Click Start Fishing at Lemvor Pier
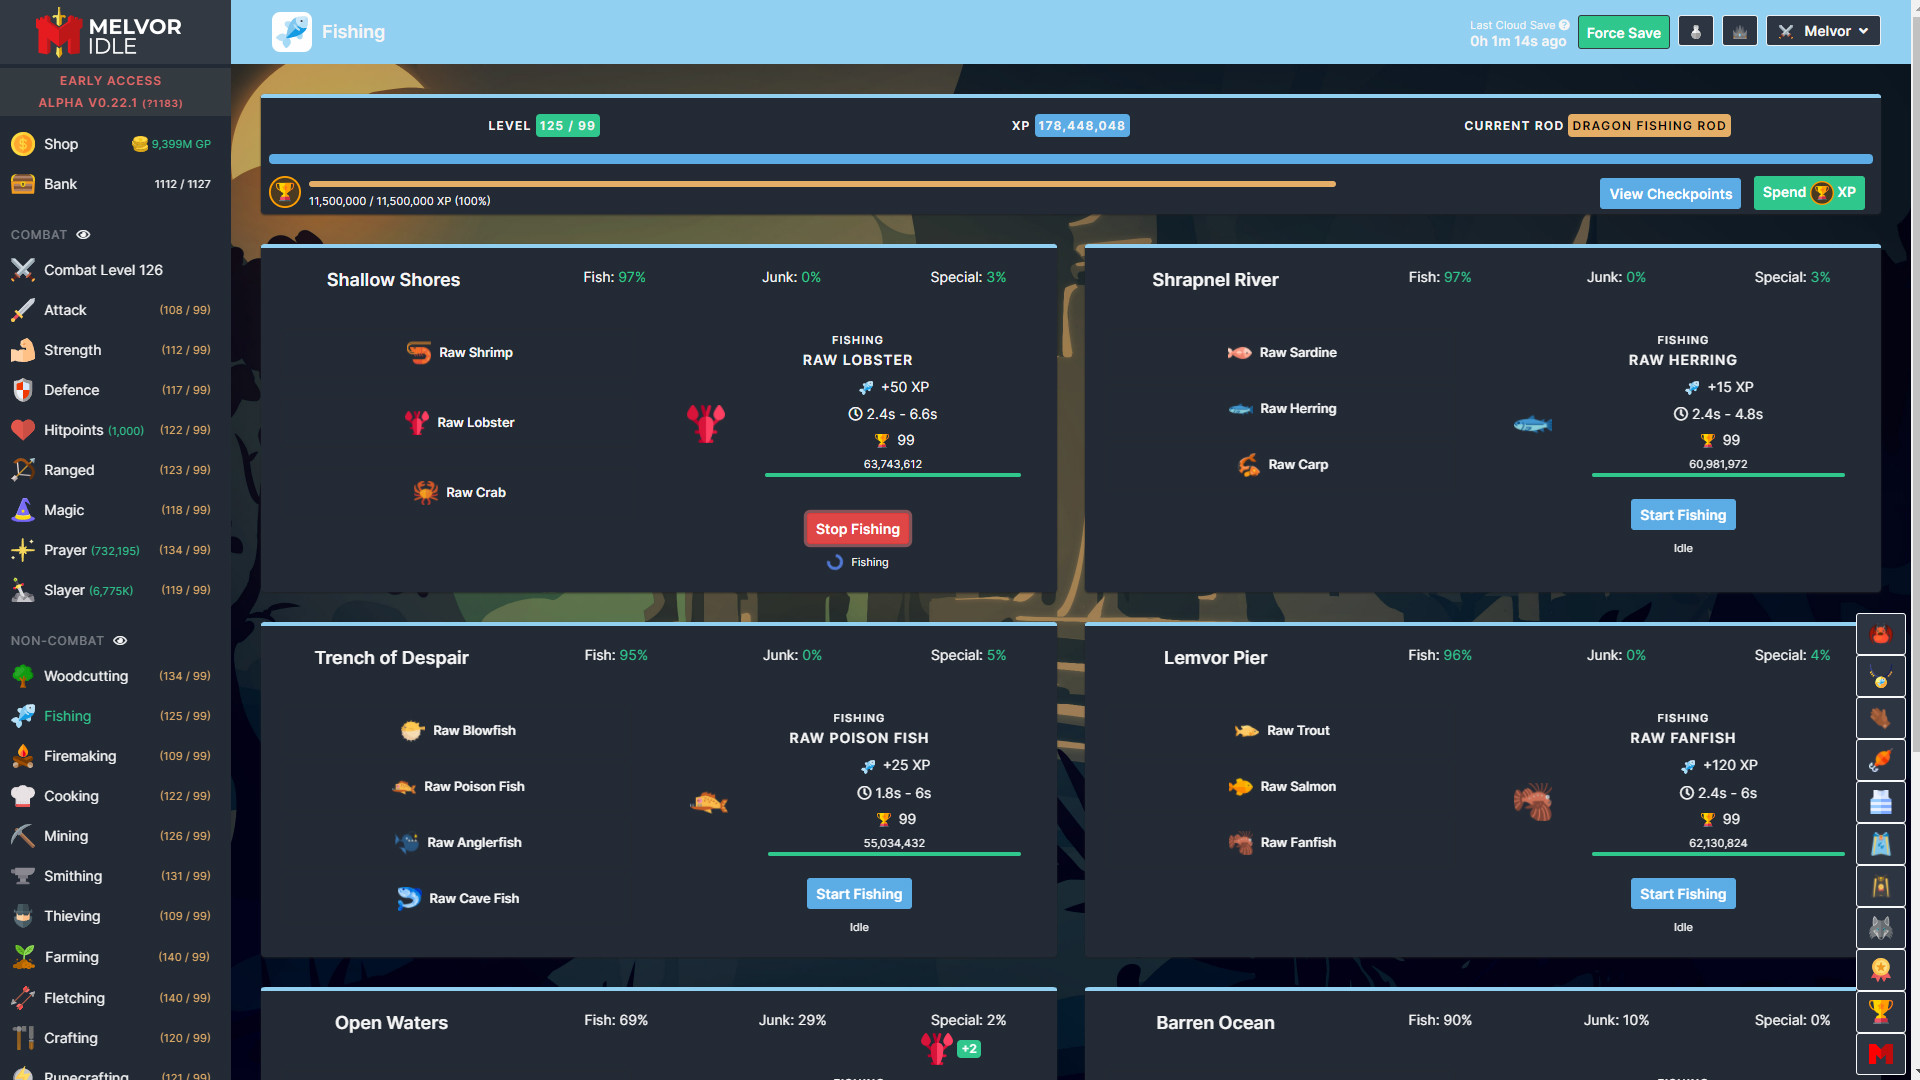This screenshot has width=1920, height=1080. pyautogui.click(x=1683, y=893)
